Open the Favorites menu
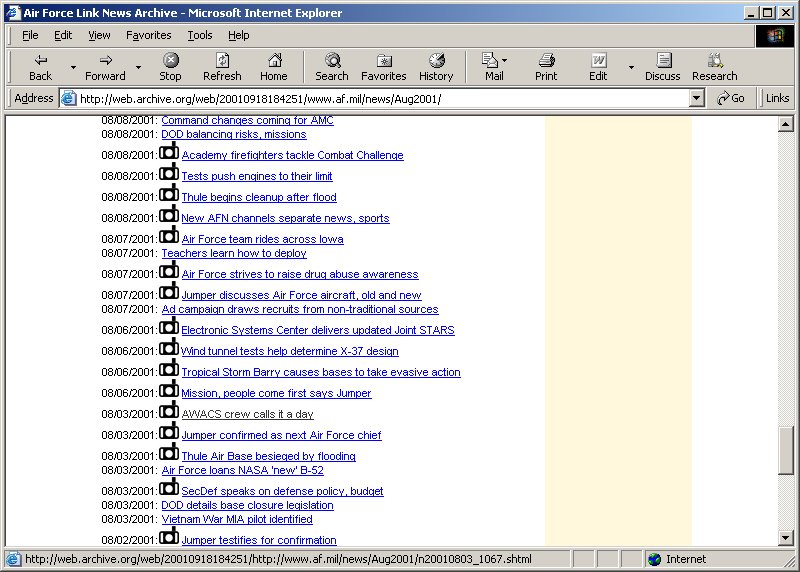This screenshot has width=800, height=572. click(148, 35)
